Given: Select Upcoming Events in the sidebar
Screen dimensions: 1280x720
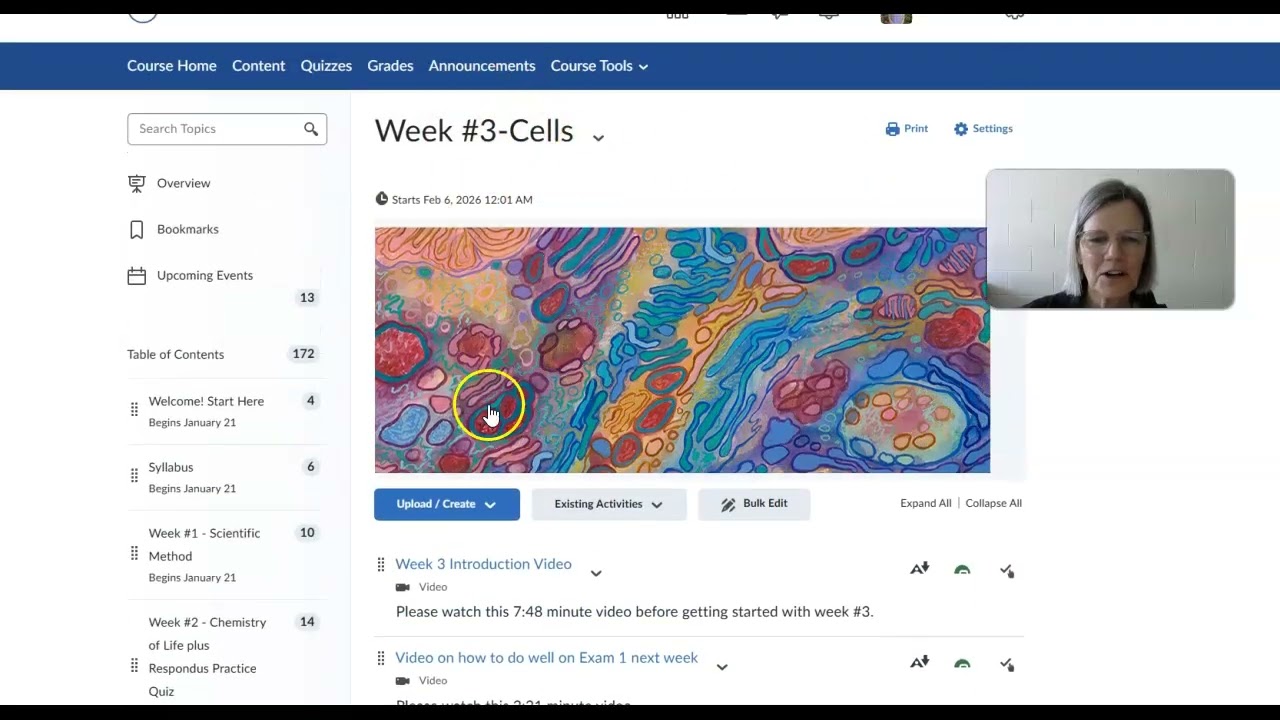Looking at the screenshot, I should coord(205,275).
